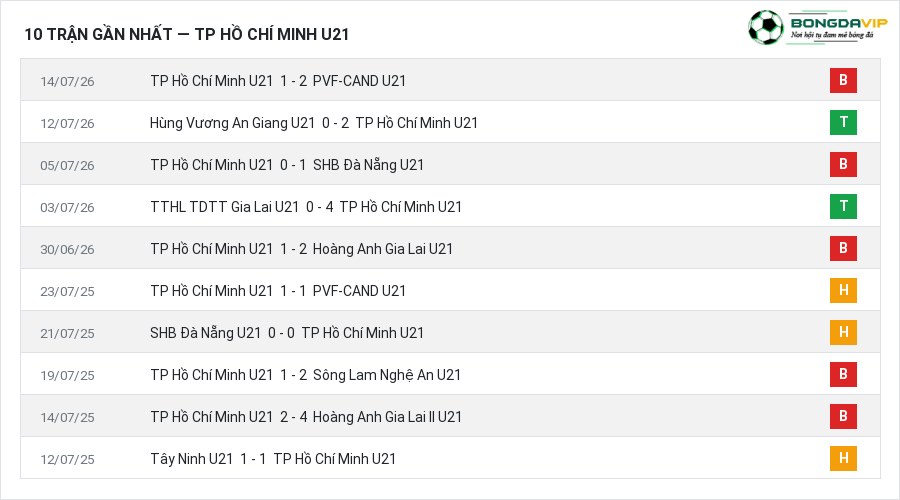Open the BONGDAVIP brand text link
This screenshot has height=500, width=900.
(x=839, y=23)
